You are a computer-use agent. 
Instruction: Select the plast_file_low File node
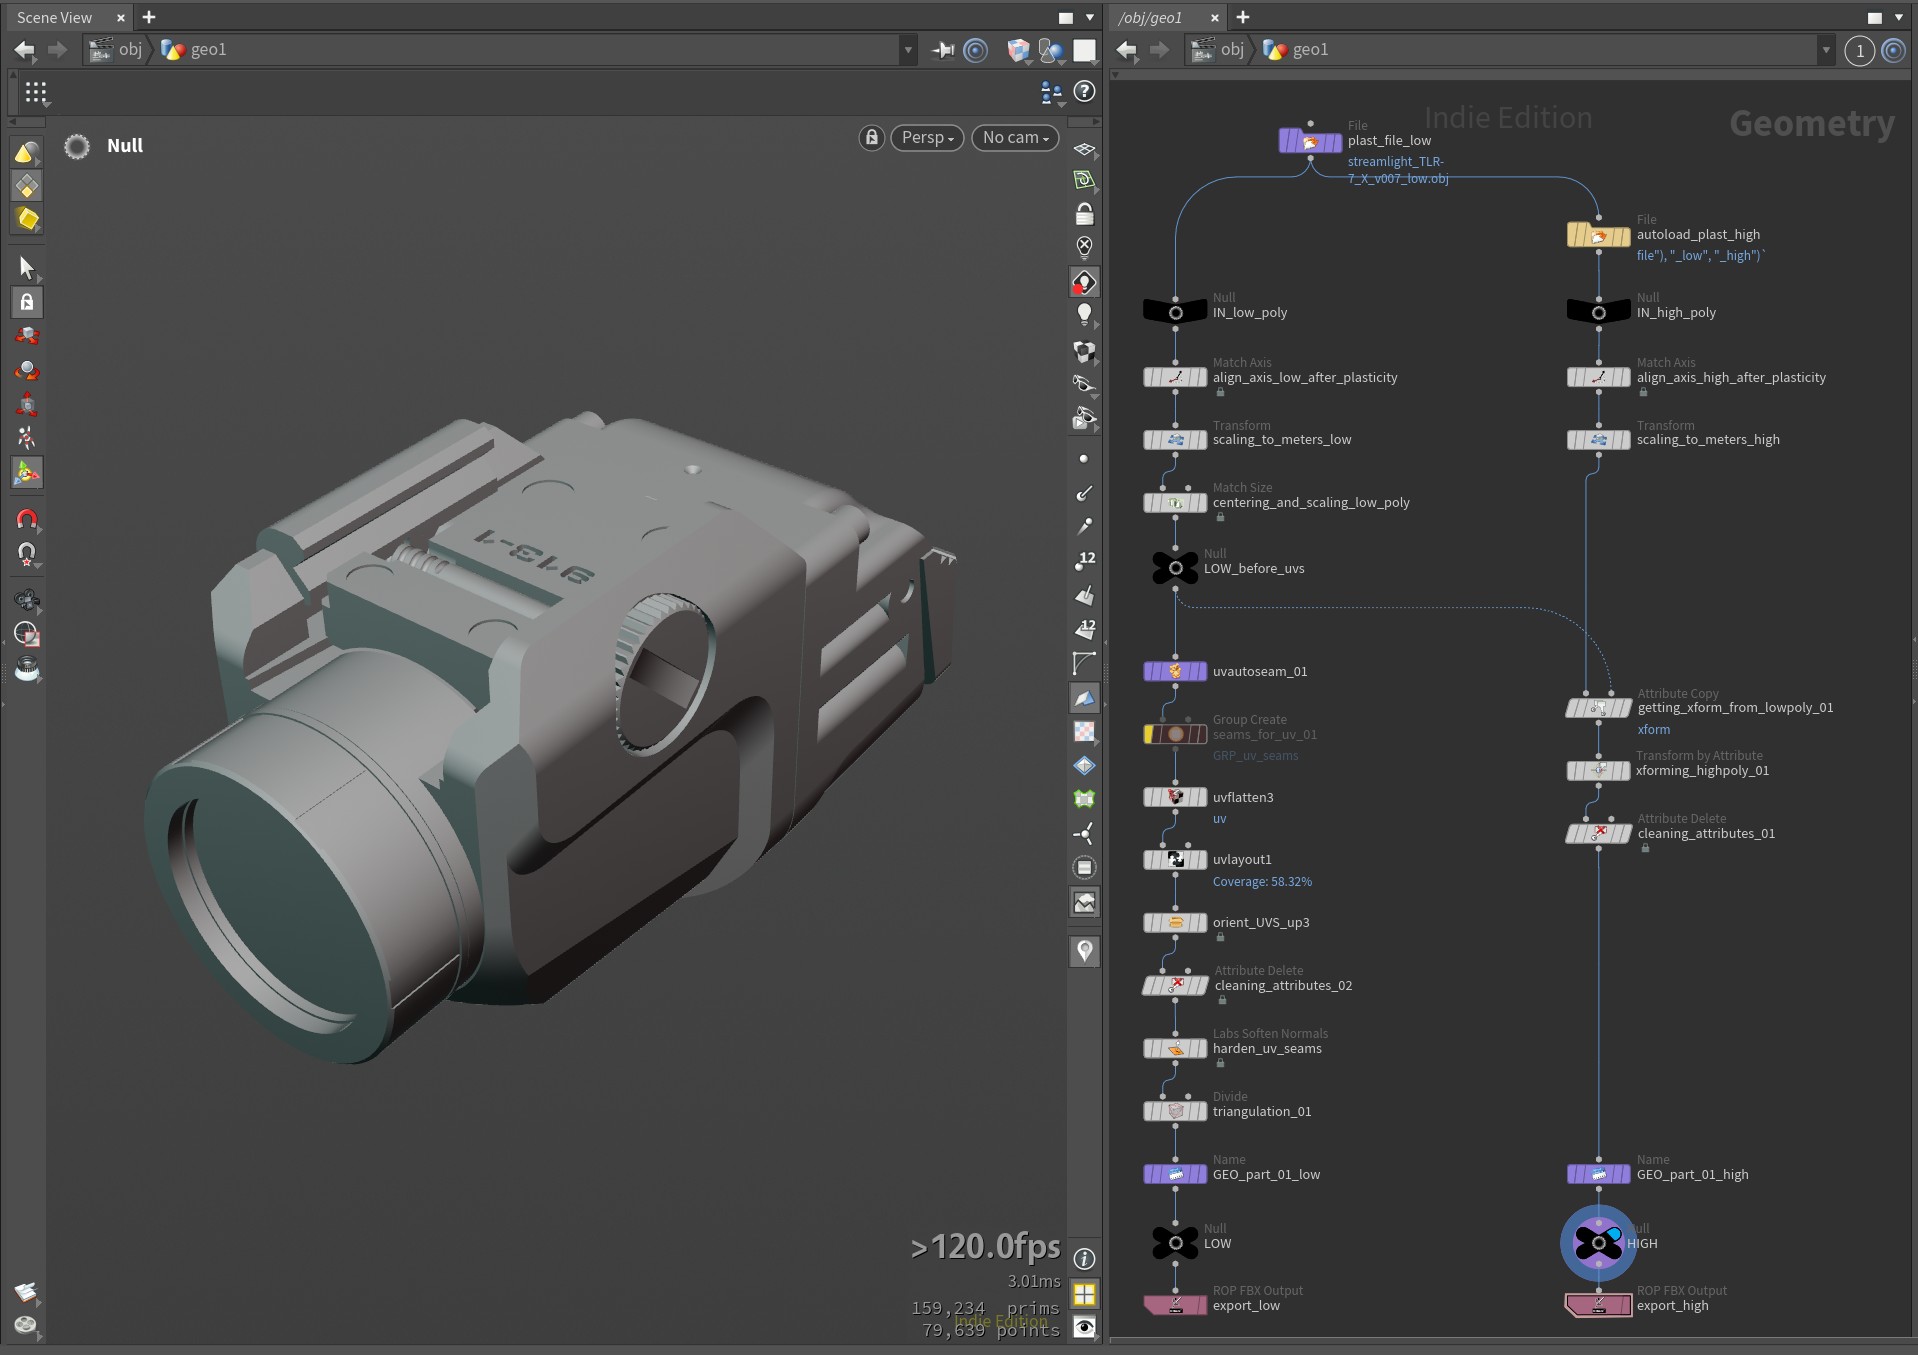[1309, 141]
